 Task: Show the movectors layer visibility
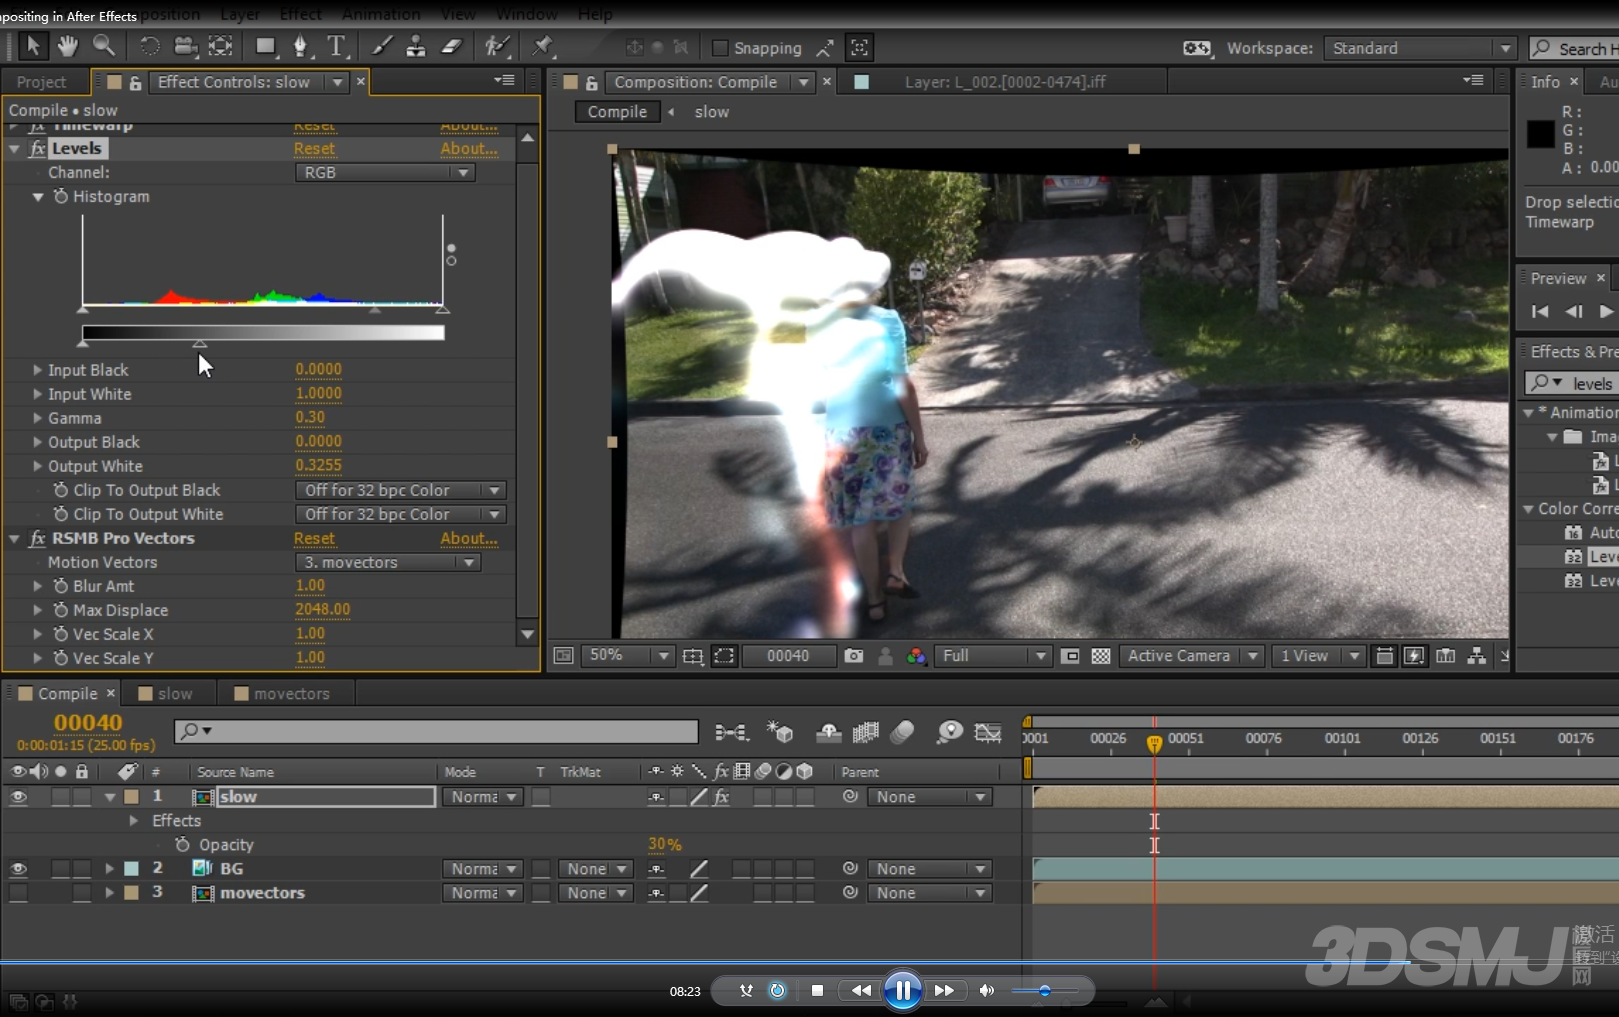(18, 893)
